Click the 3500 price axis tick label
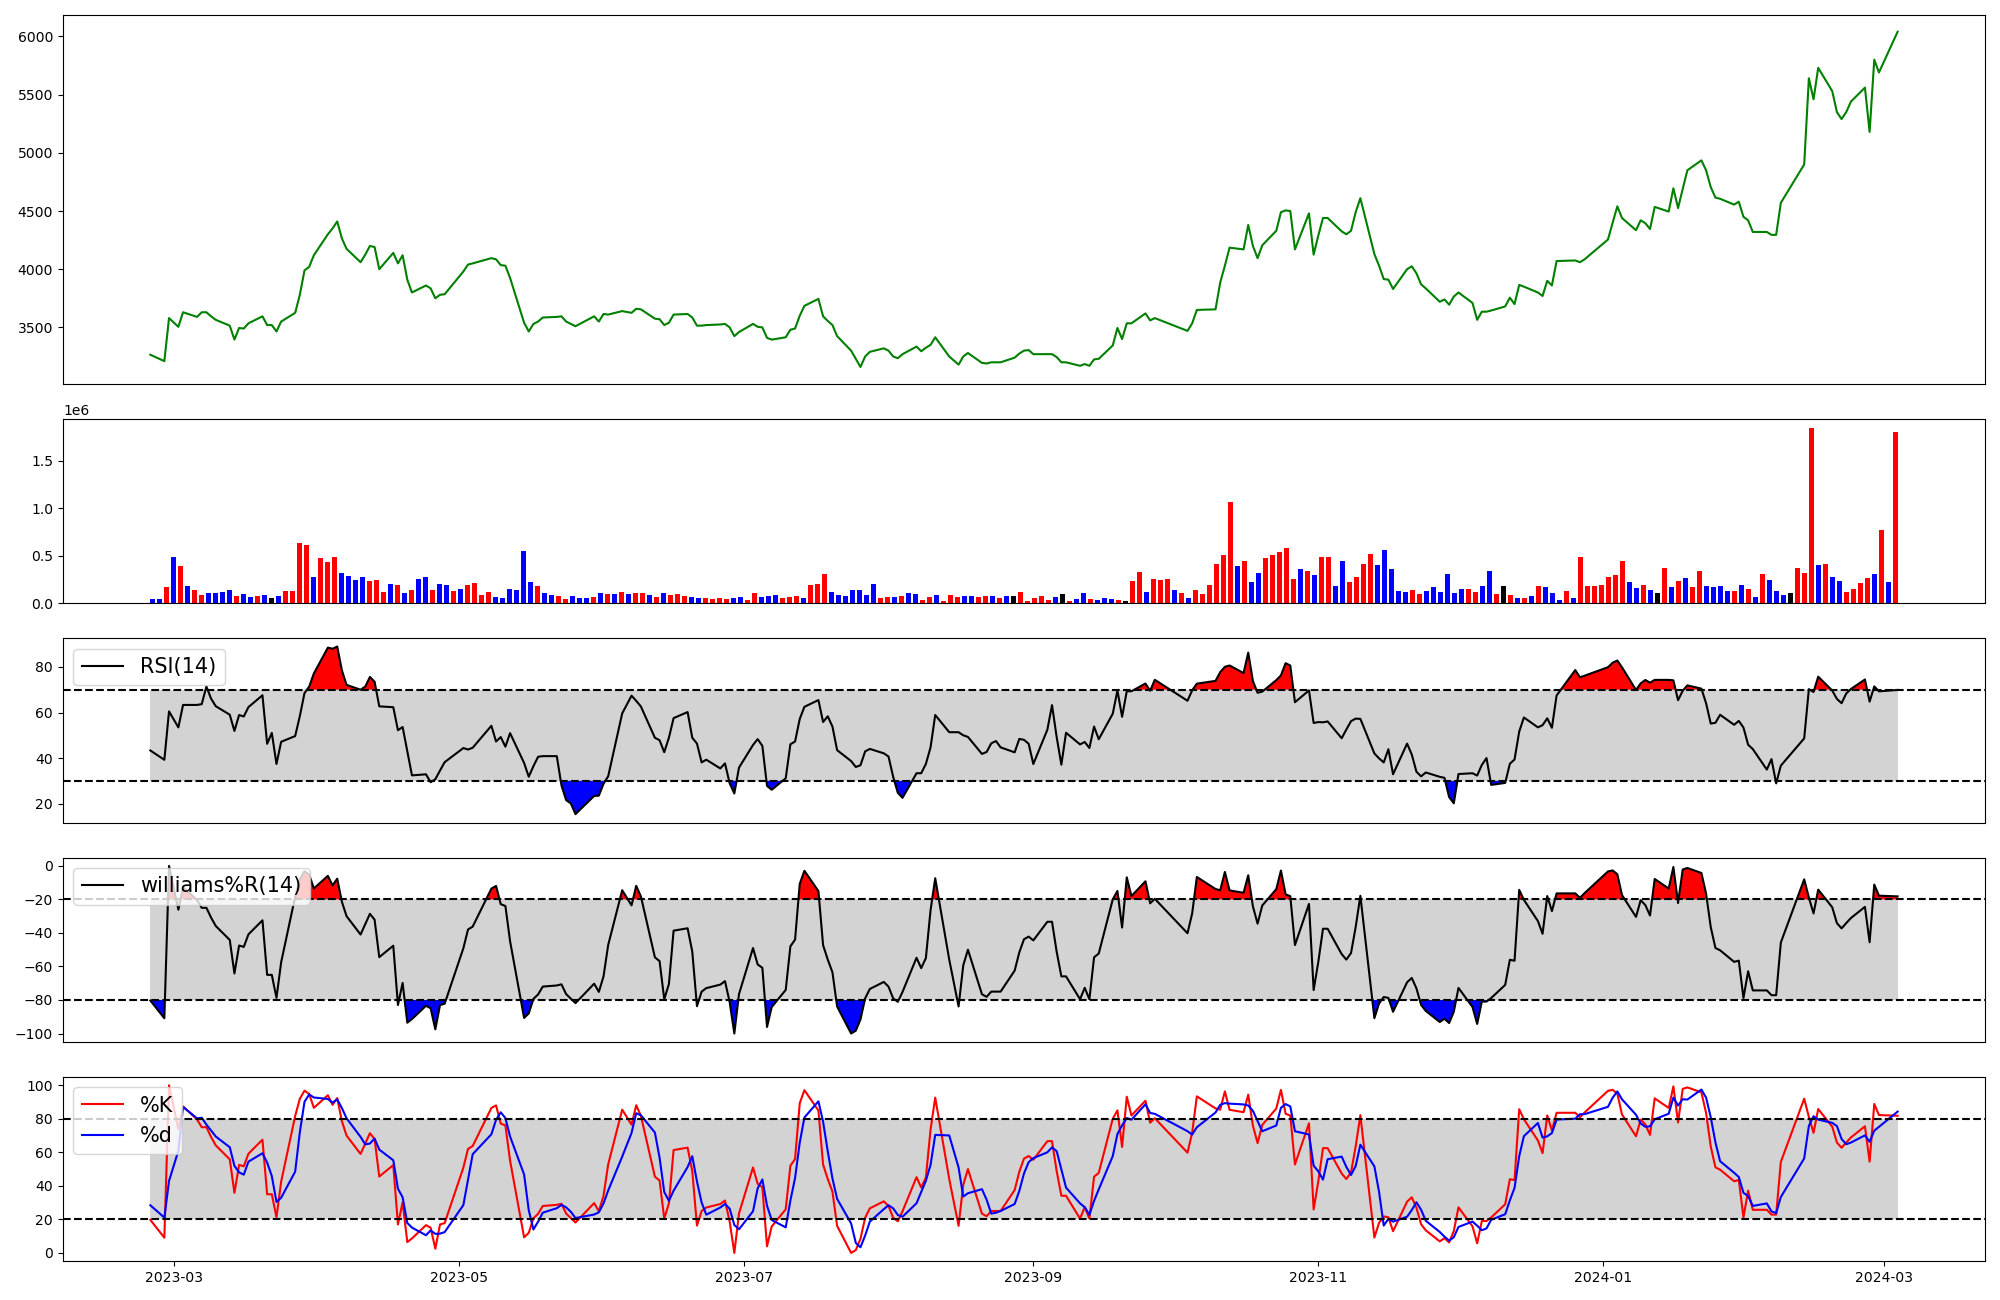Screen dimensions: 2000x1300 35,328
